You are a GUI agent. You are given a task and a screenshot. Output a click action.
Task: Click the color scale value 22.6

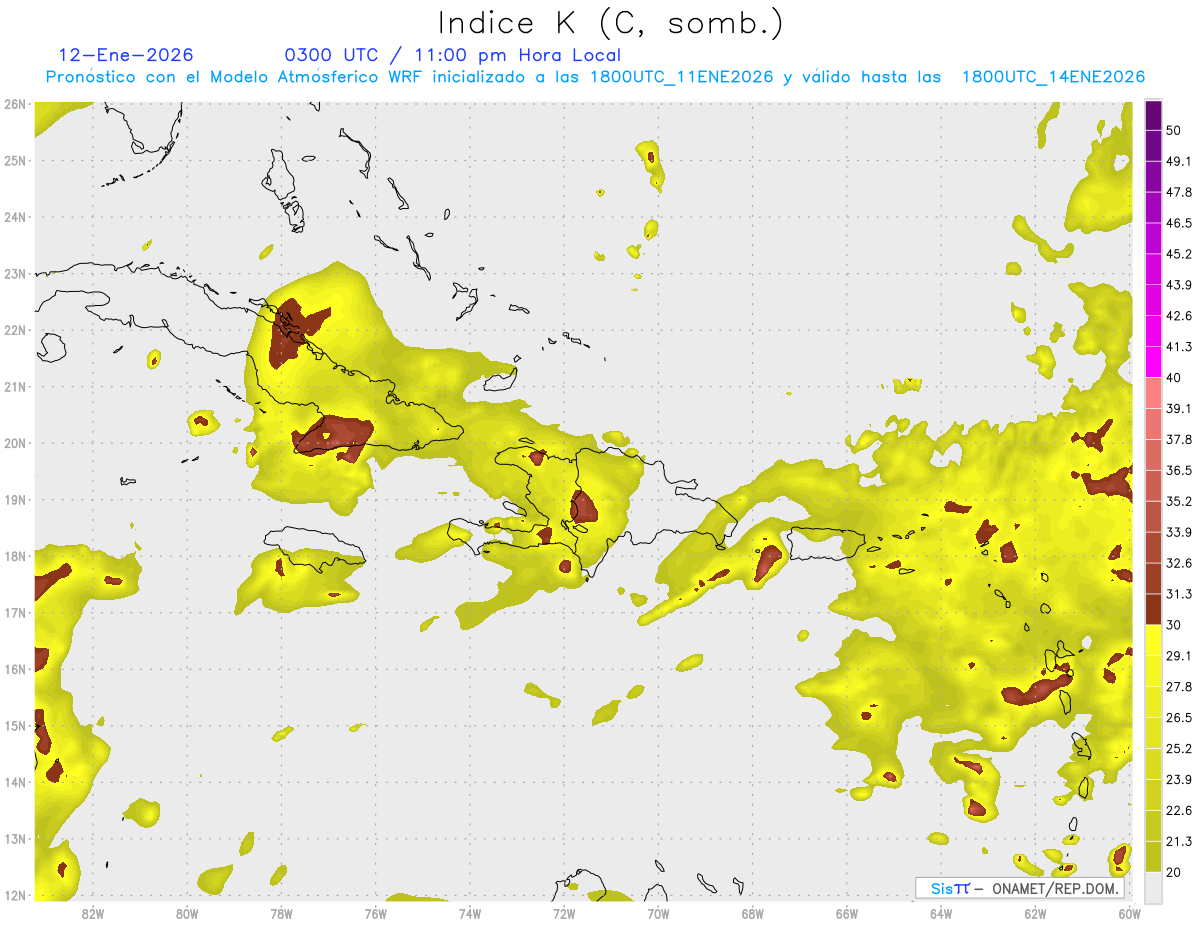click(x=1178, y=810)
